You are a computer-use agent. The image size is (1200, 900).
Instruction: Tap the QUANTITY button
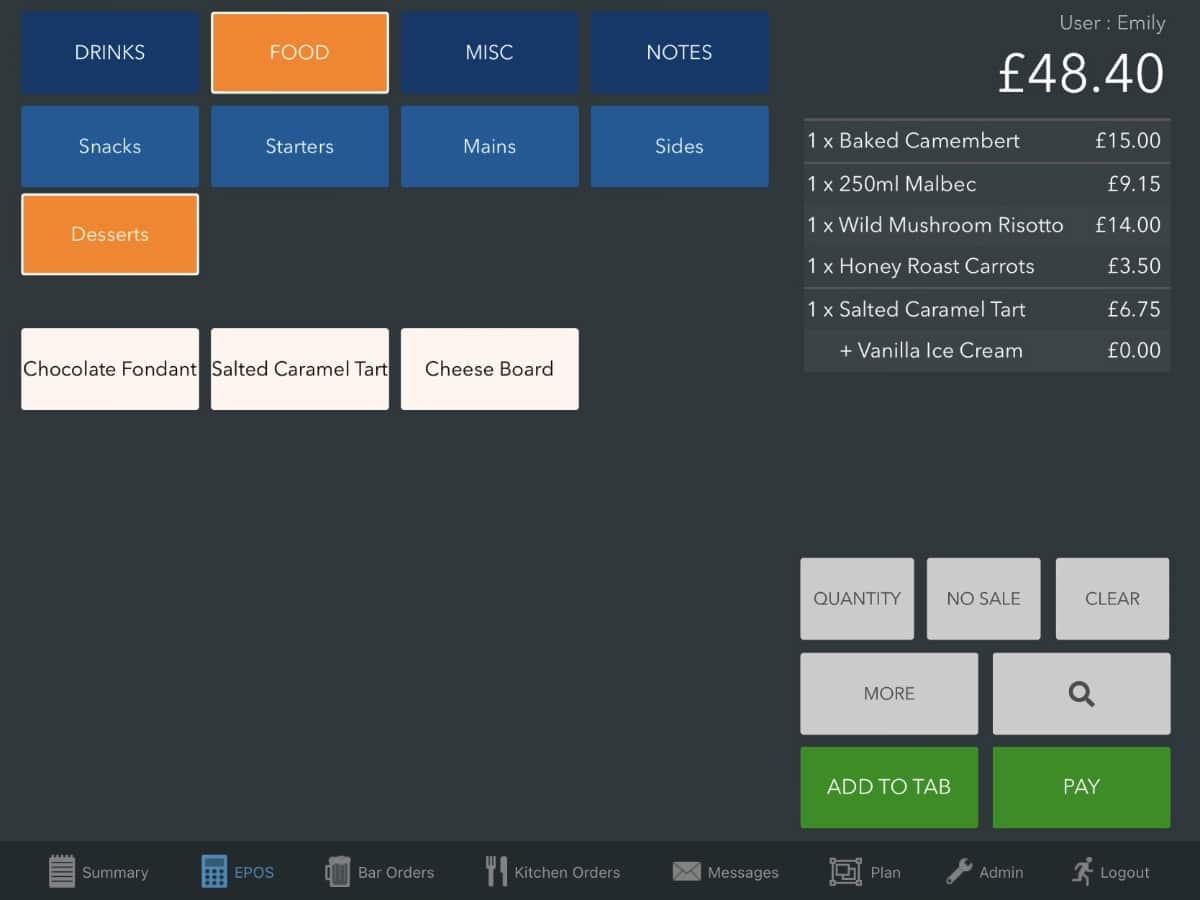click(857, 599)
